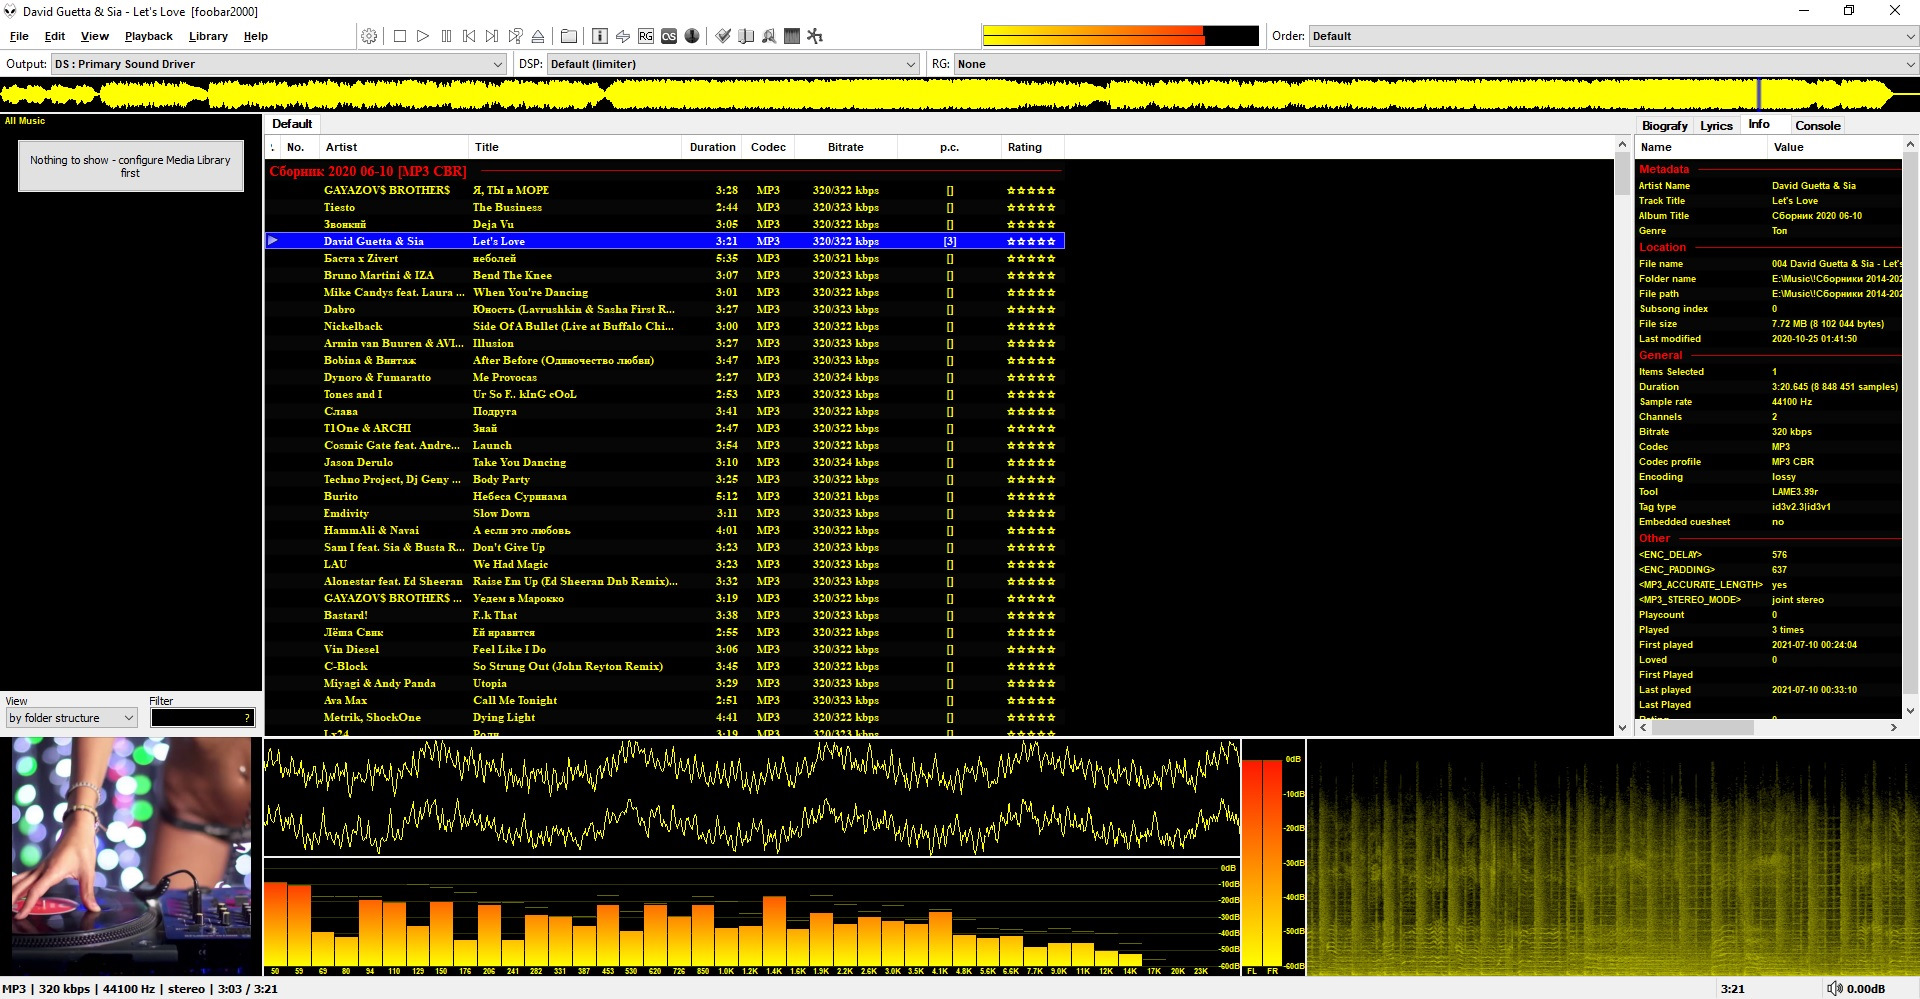Viewport: 1920px width, 999px height.
Task: Play a random track with question-mark icon
Action: click(515, 36)
